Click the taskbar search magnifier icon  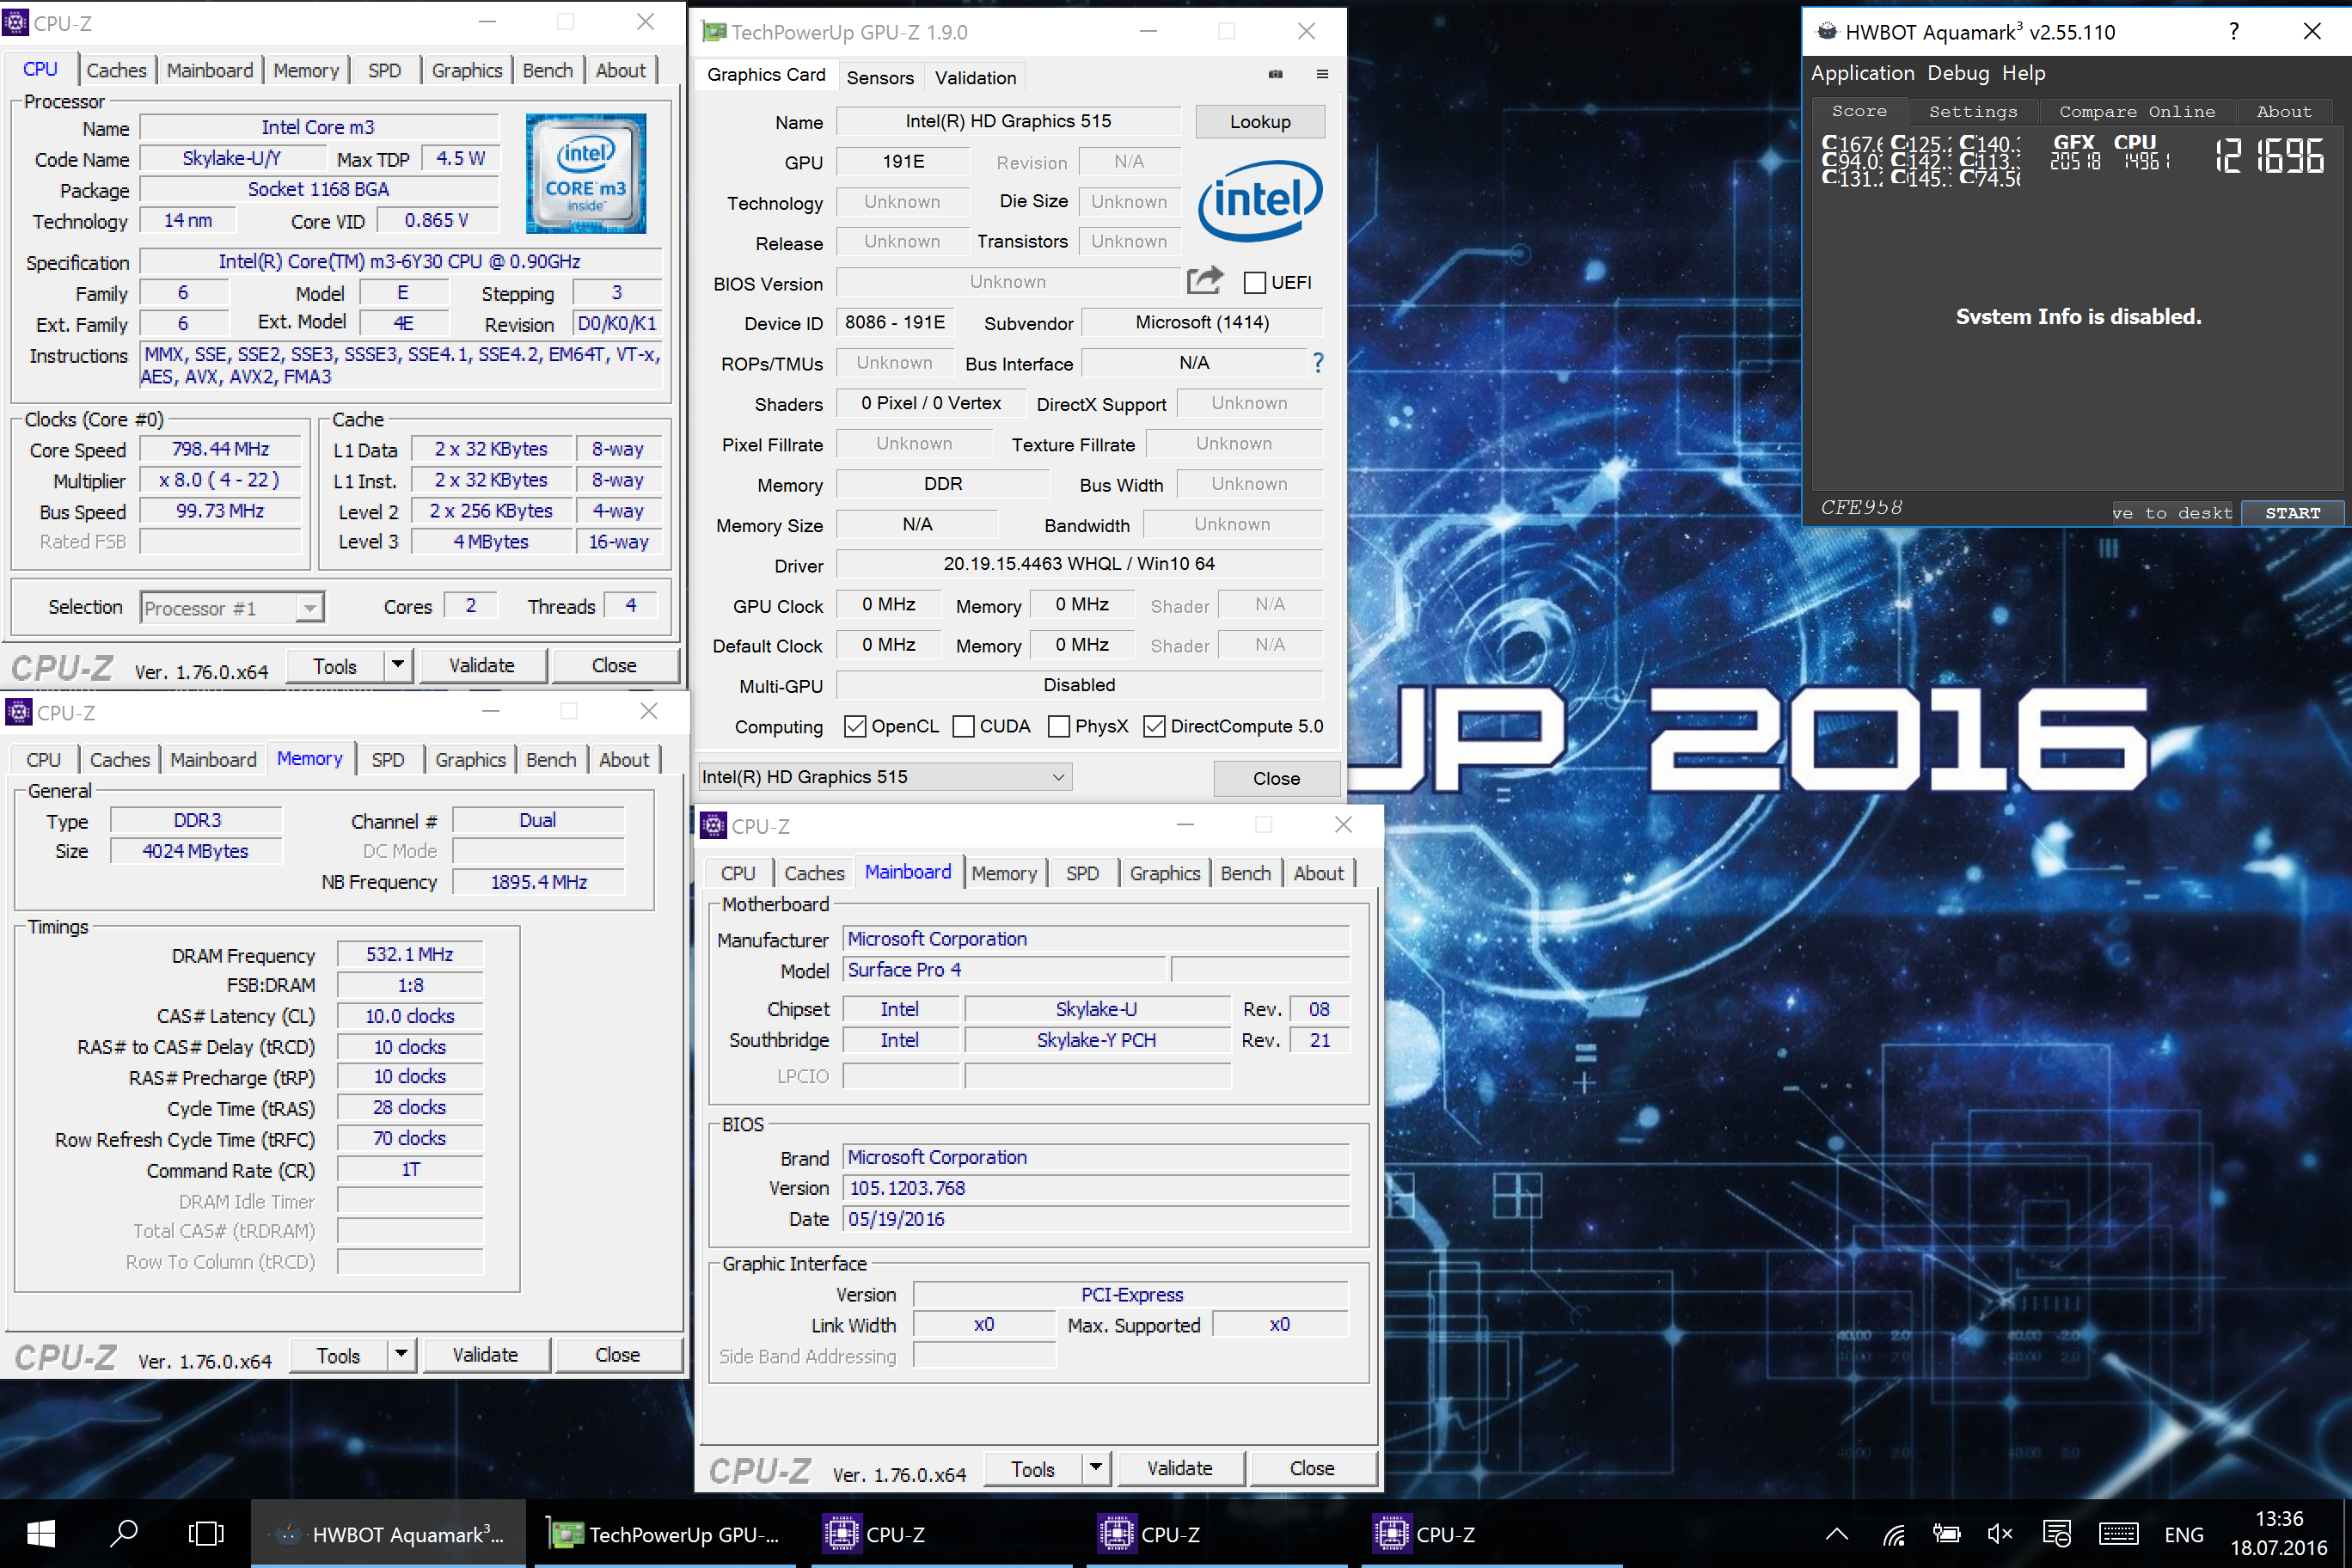(x=123, y=1534)
